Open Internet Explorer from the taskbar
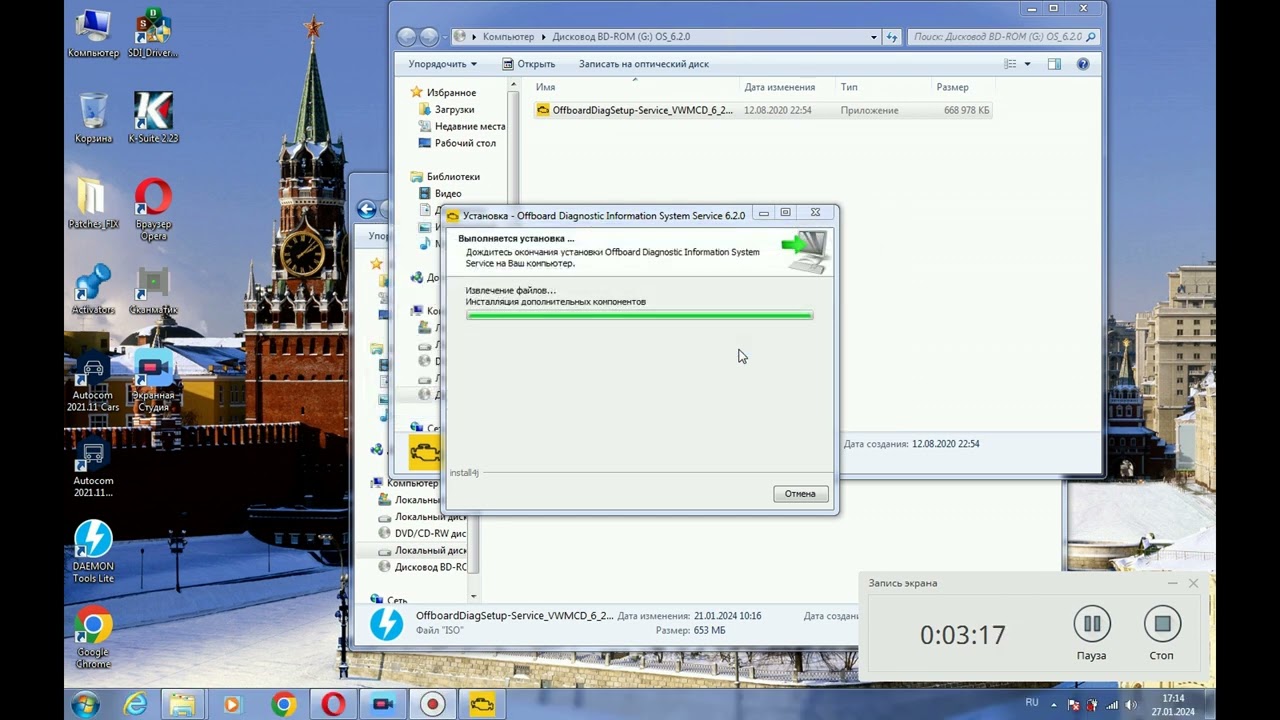The height and width of the screenshot is (720, 1280). [136, 704]
